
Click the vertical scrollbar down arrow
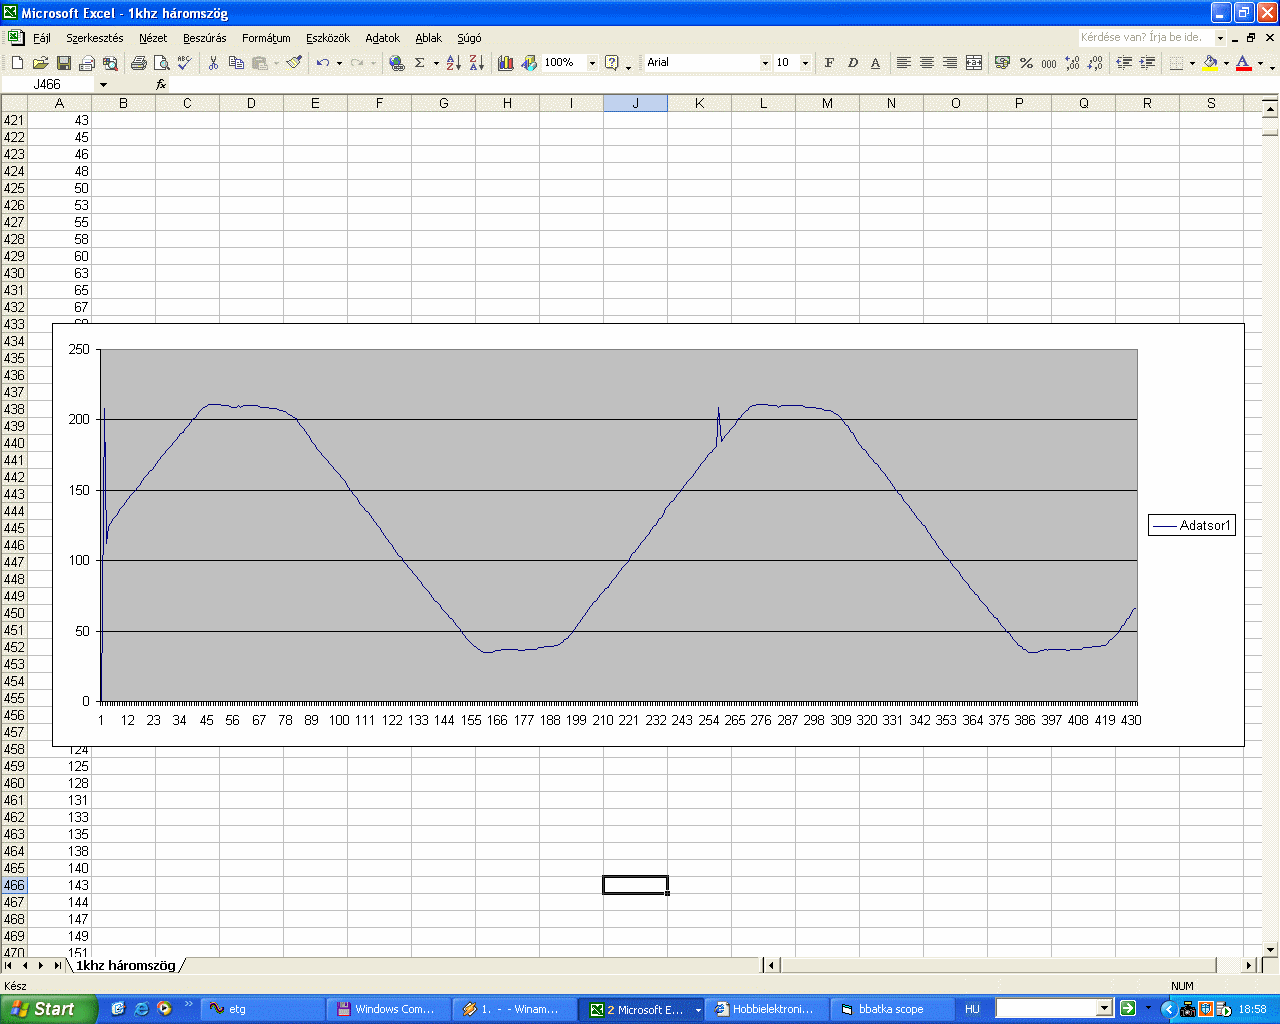click(1271, 949)
